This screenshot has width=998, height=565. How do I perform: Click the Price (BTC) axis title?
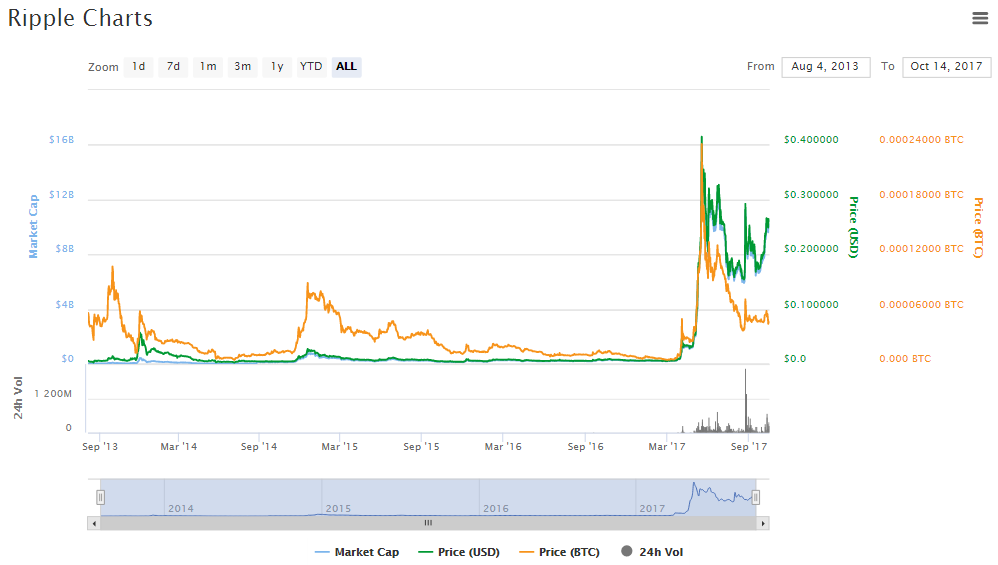(978, 228)
